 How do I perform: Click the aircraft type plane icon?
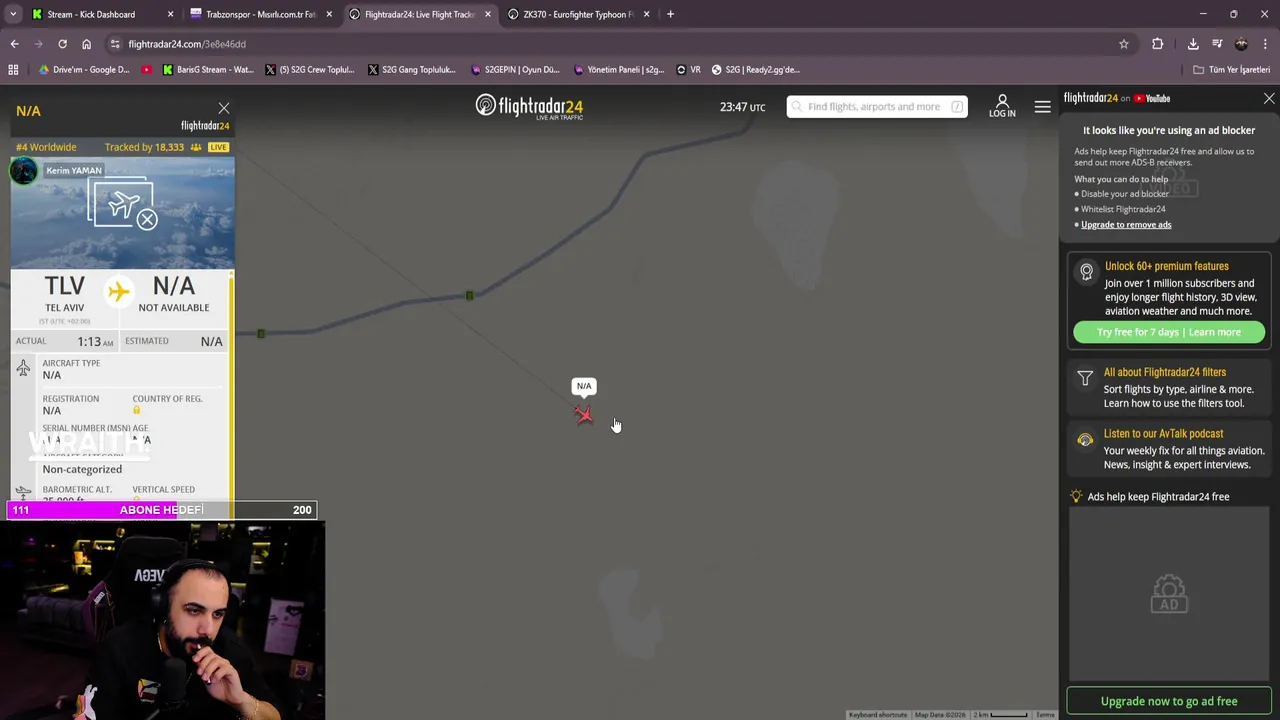pyautogui.click(x=23, y=369)
